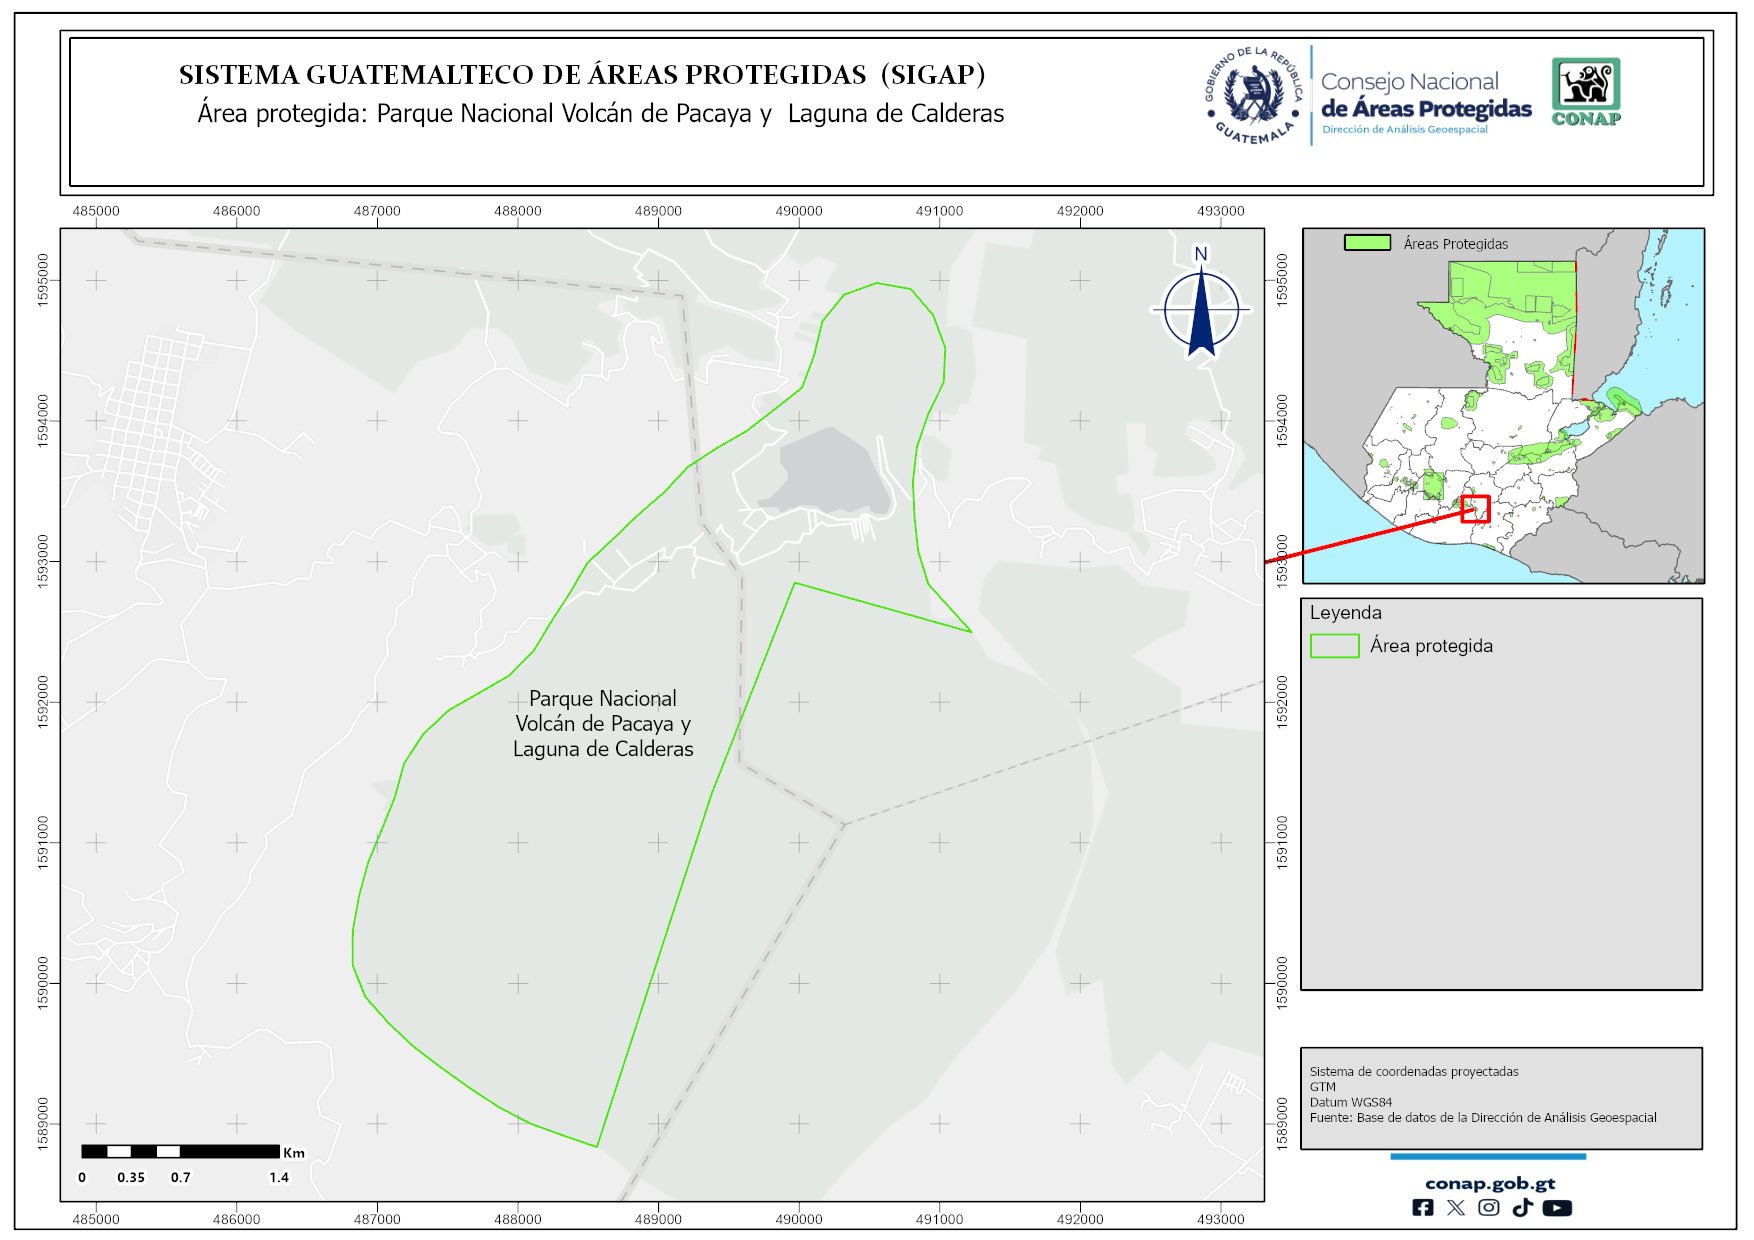Select the Parque Nacional Volcán de Pacaya label
1754x1240 pixels.
[603, 724]
